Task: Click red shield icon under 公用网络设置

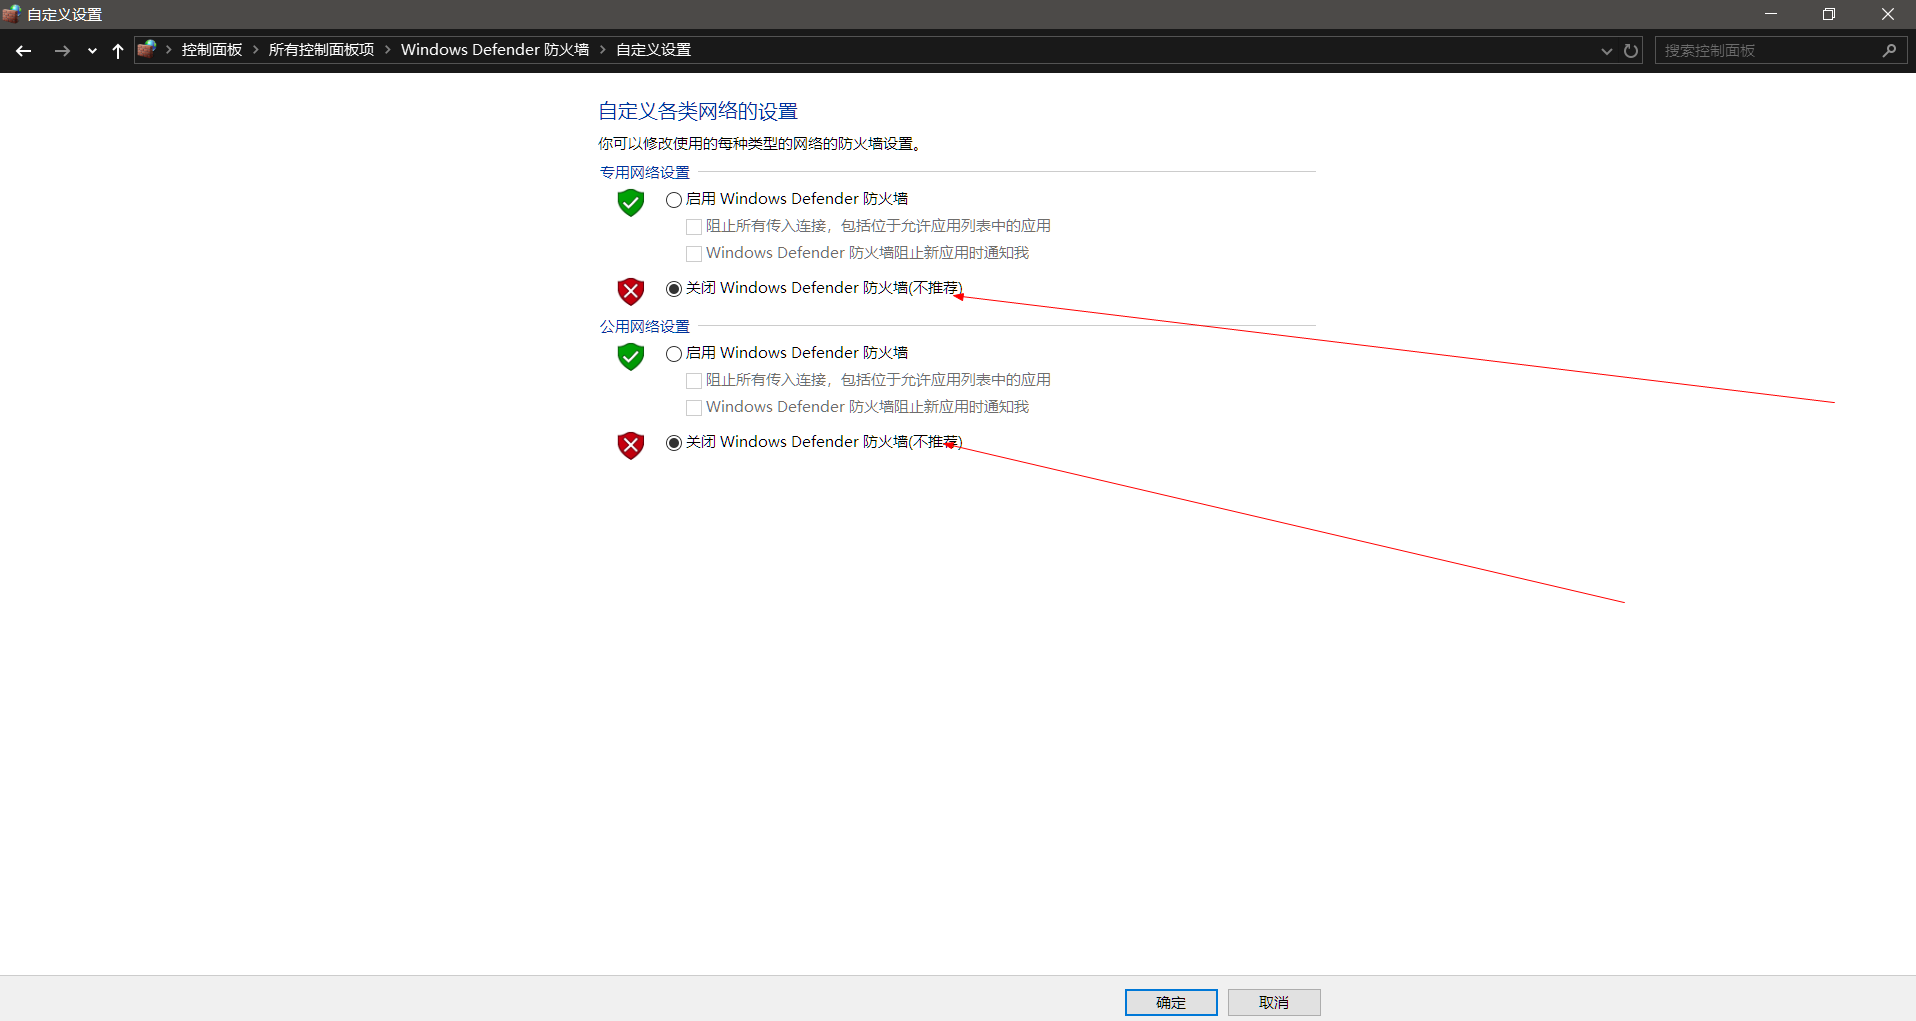Action: pos(631,445)
